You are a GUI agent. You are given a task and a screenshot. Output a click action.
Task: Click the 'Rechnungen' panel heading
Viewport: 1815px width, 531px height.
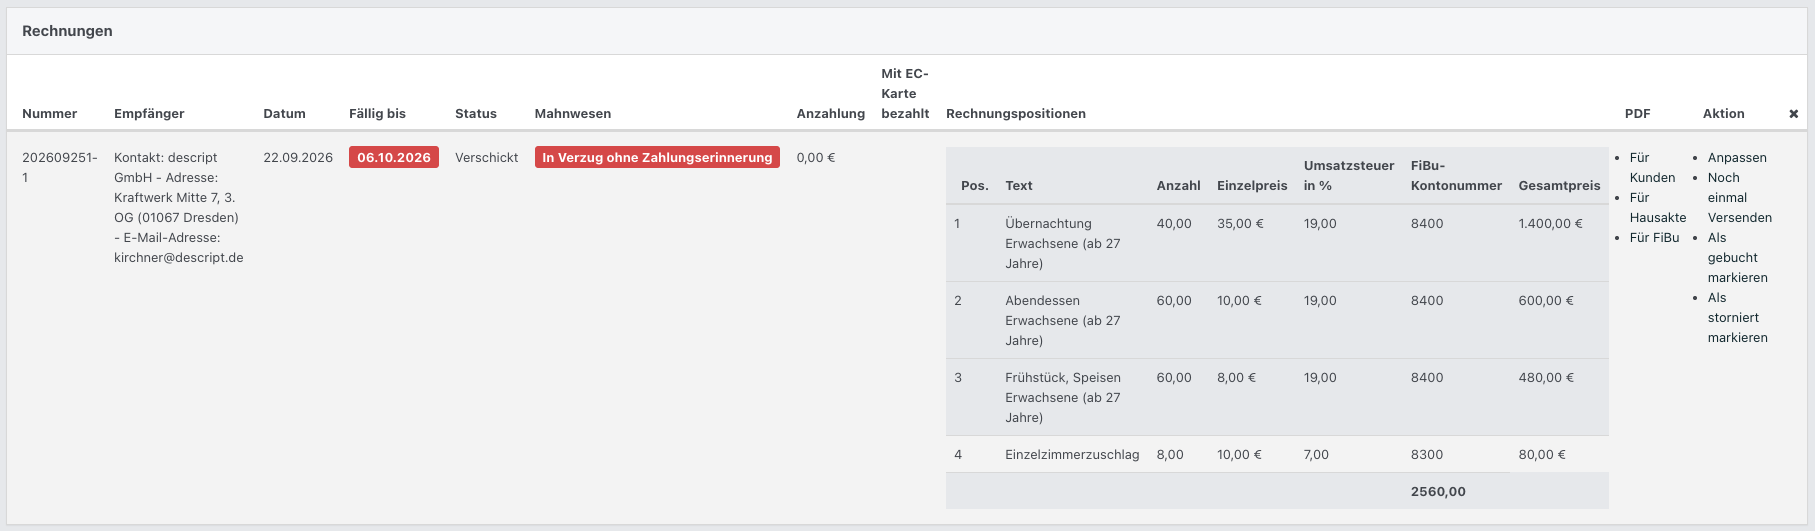click(x=67, y=31)
